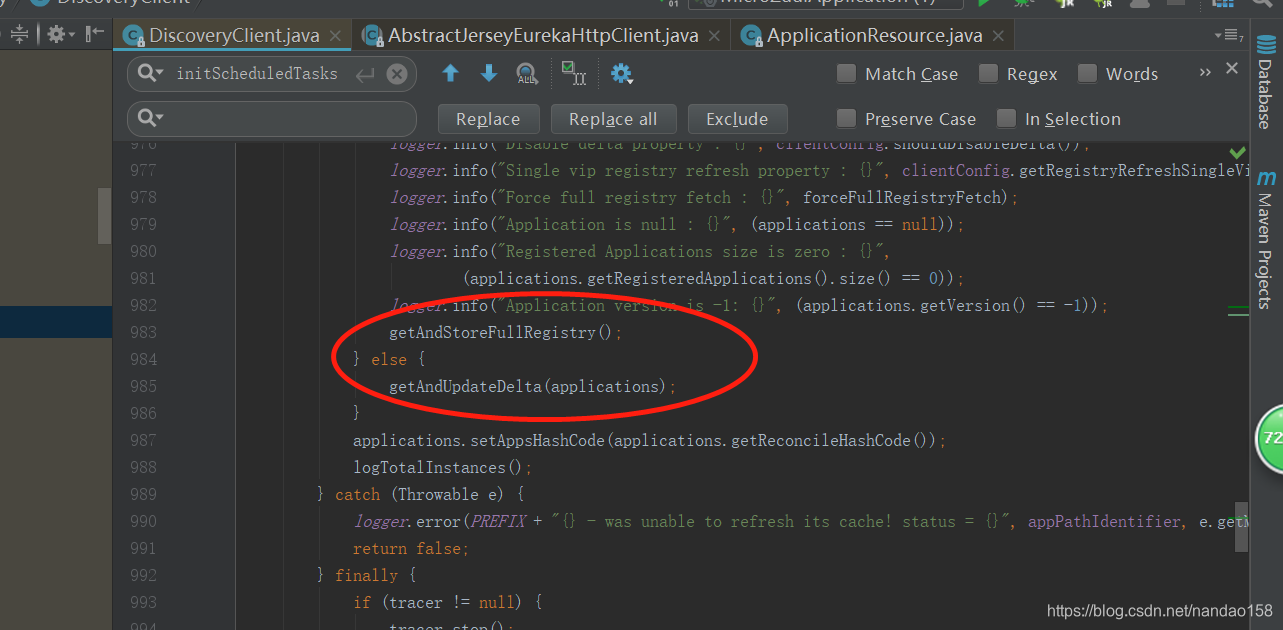Click on logTotalInstances() line
1283x630 pixels.
pyautogui.click(x=443, y=467)
